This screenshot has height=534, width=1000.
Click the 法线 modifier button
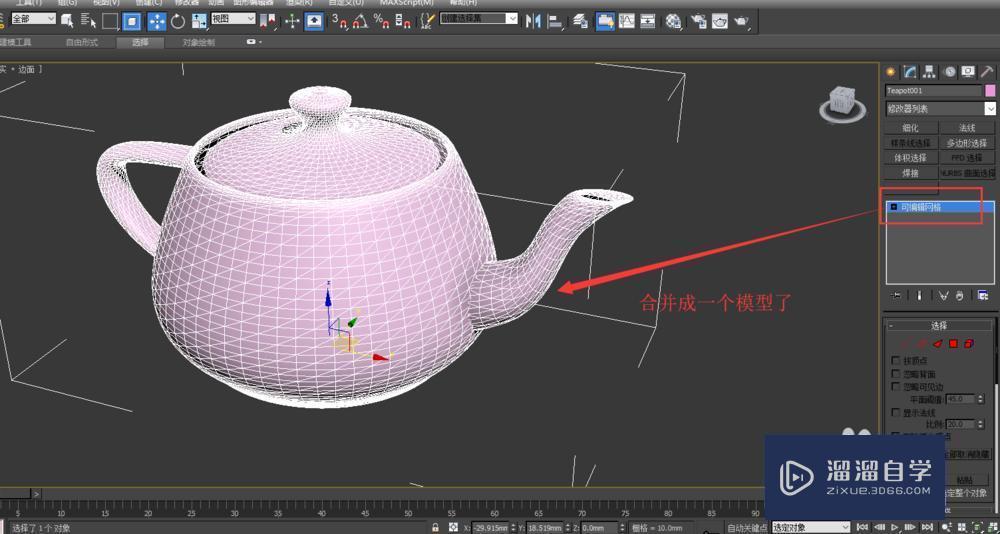[967, 128]
